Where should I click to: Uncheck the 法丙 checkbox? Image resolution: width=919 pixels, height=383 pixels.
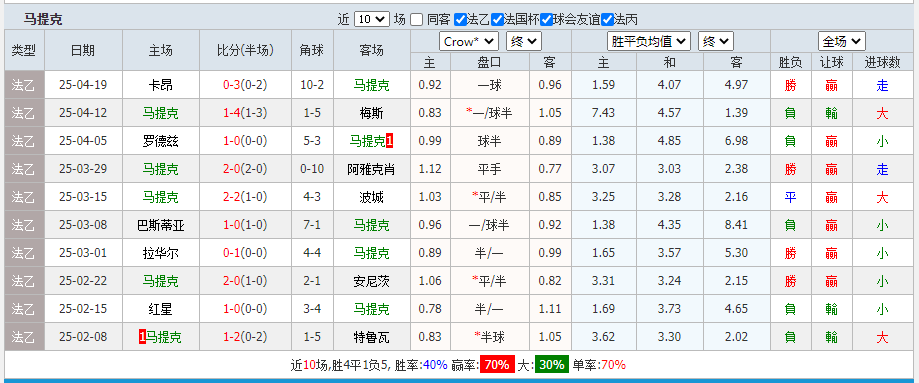(x=608, y=19)
